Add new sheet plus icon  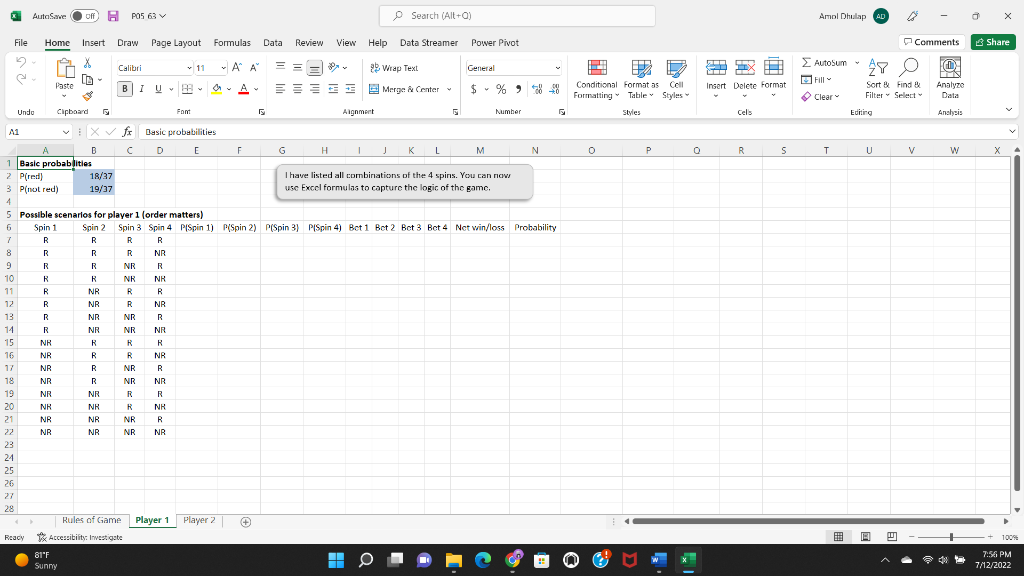coord(246,522)
